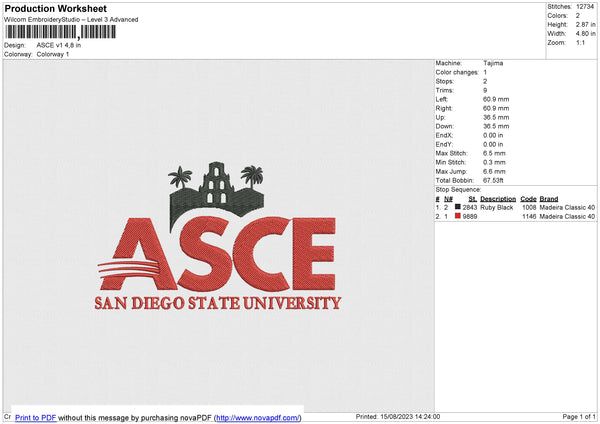Image resolution: width=600 pixels, height=424 pixels.
Task: Click the red thread color swatch
Action: point(457,216)
